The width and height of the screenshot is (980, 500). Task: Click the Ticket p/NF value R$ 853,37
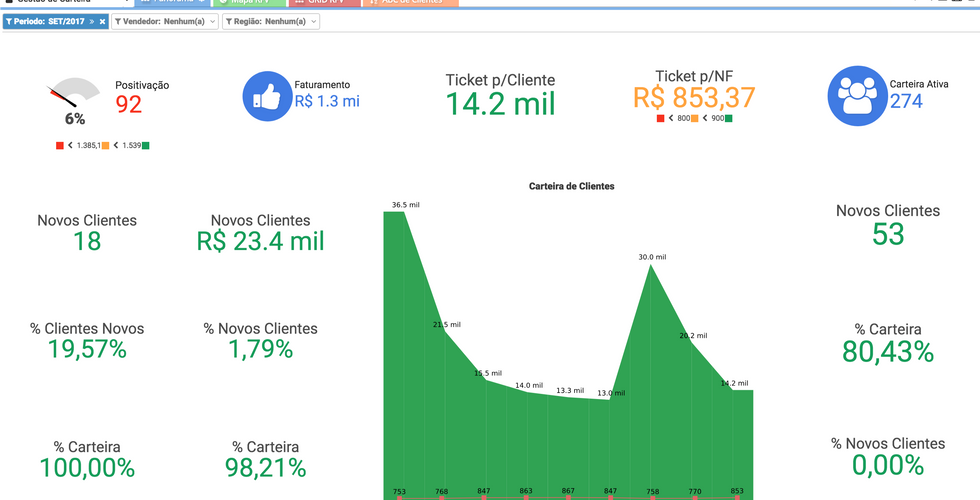[694, 98]
